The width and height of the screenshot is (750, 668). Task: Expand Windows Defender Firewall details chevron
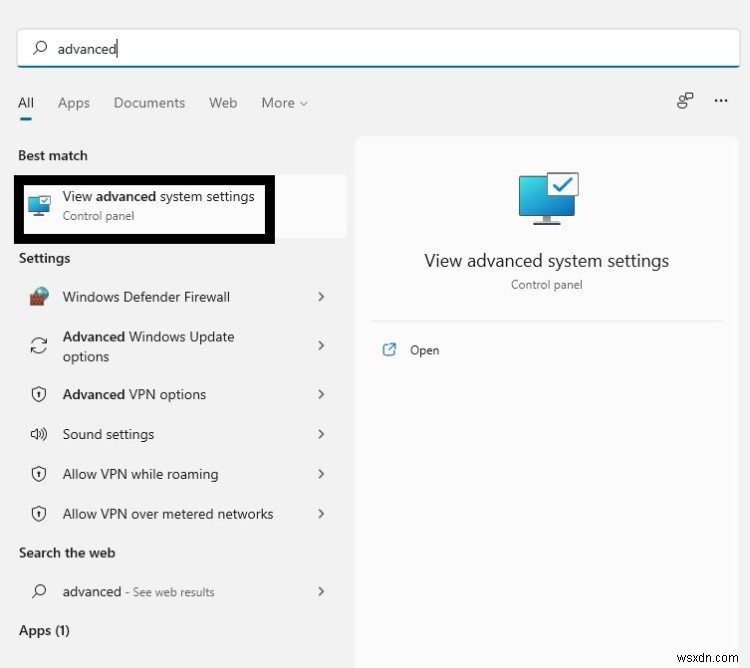click(x=321, y=297)
